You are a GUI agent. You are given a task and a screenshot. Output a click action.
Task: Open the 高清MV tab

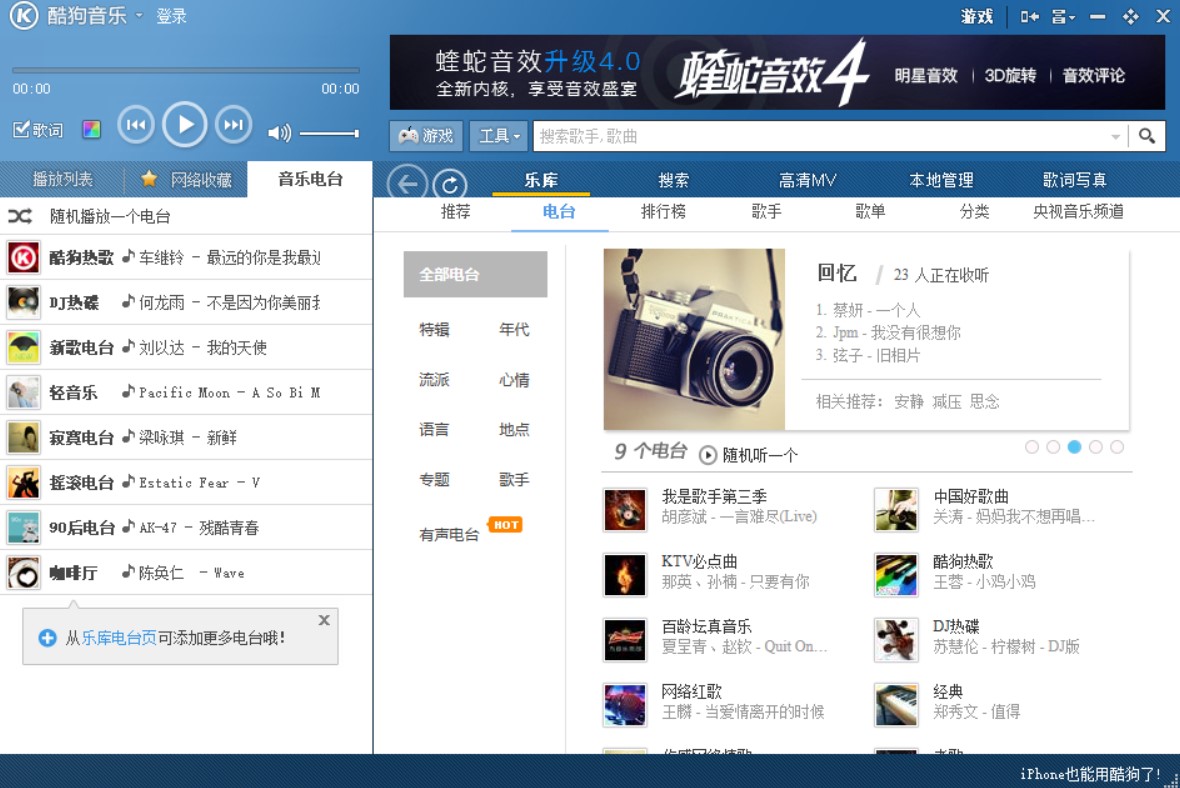tap(807, 180)
